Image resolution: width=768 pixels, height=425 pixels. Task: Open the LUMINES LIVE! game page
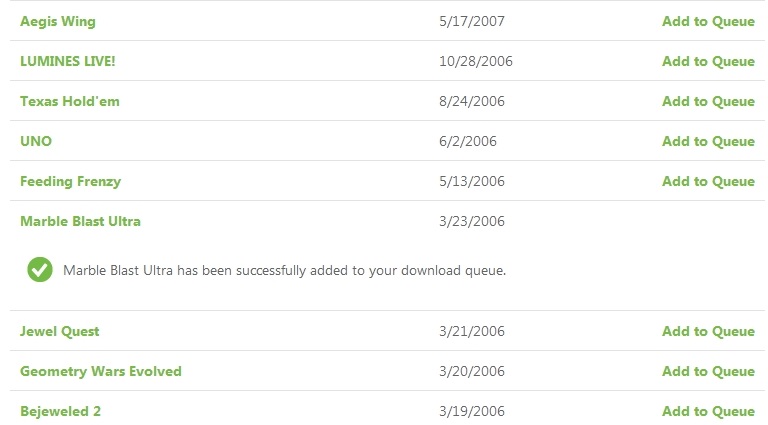68,61
